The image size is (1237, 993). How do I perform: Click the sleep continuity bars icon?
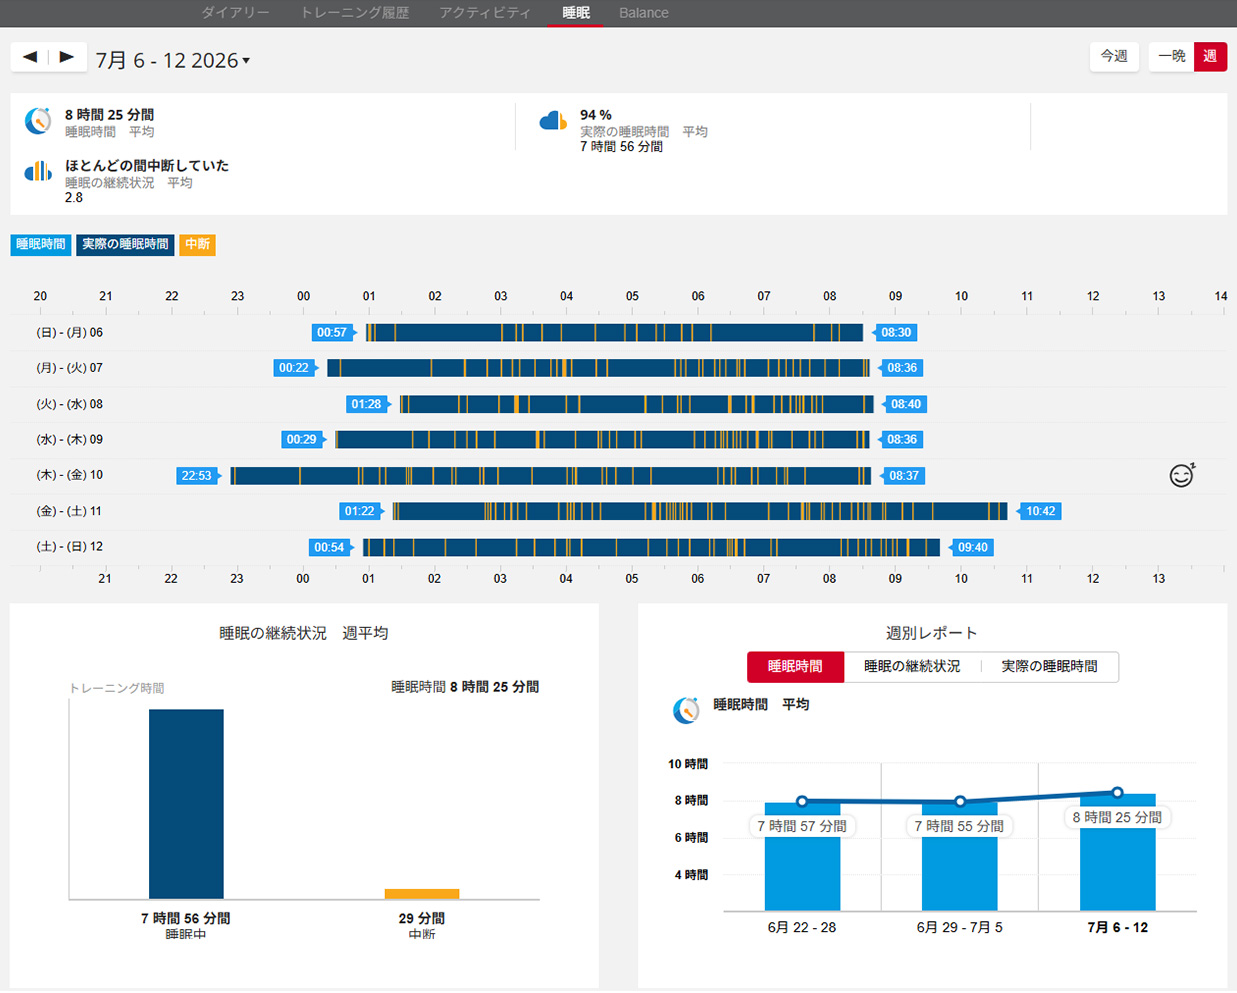click(x=38, y=171)
